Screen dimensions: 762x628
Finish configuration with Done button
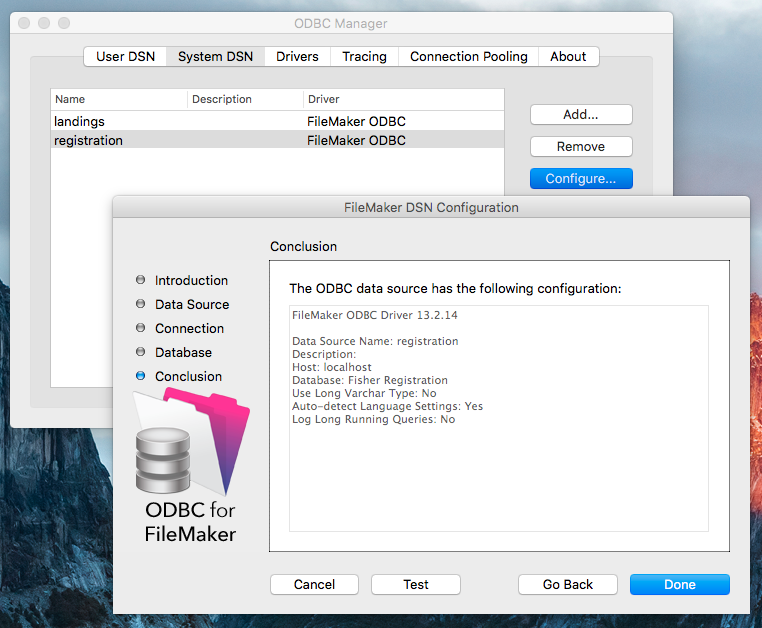click(680, 584)
